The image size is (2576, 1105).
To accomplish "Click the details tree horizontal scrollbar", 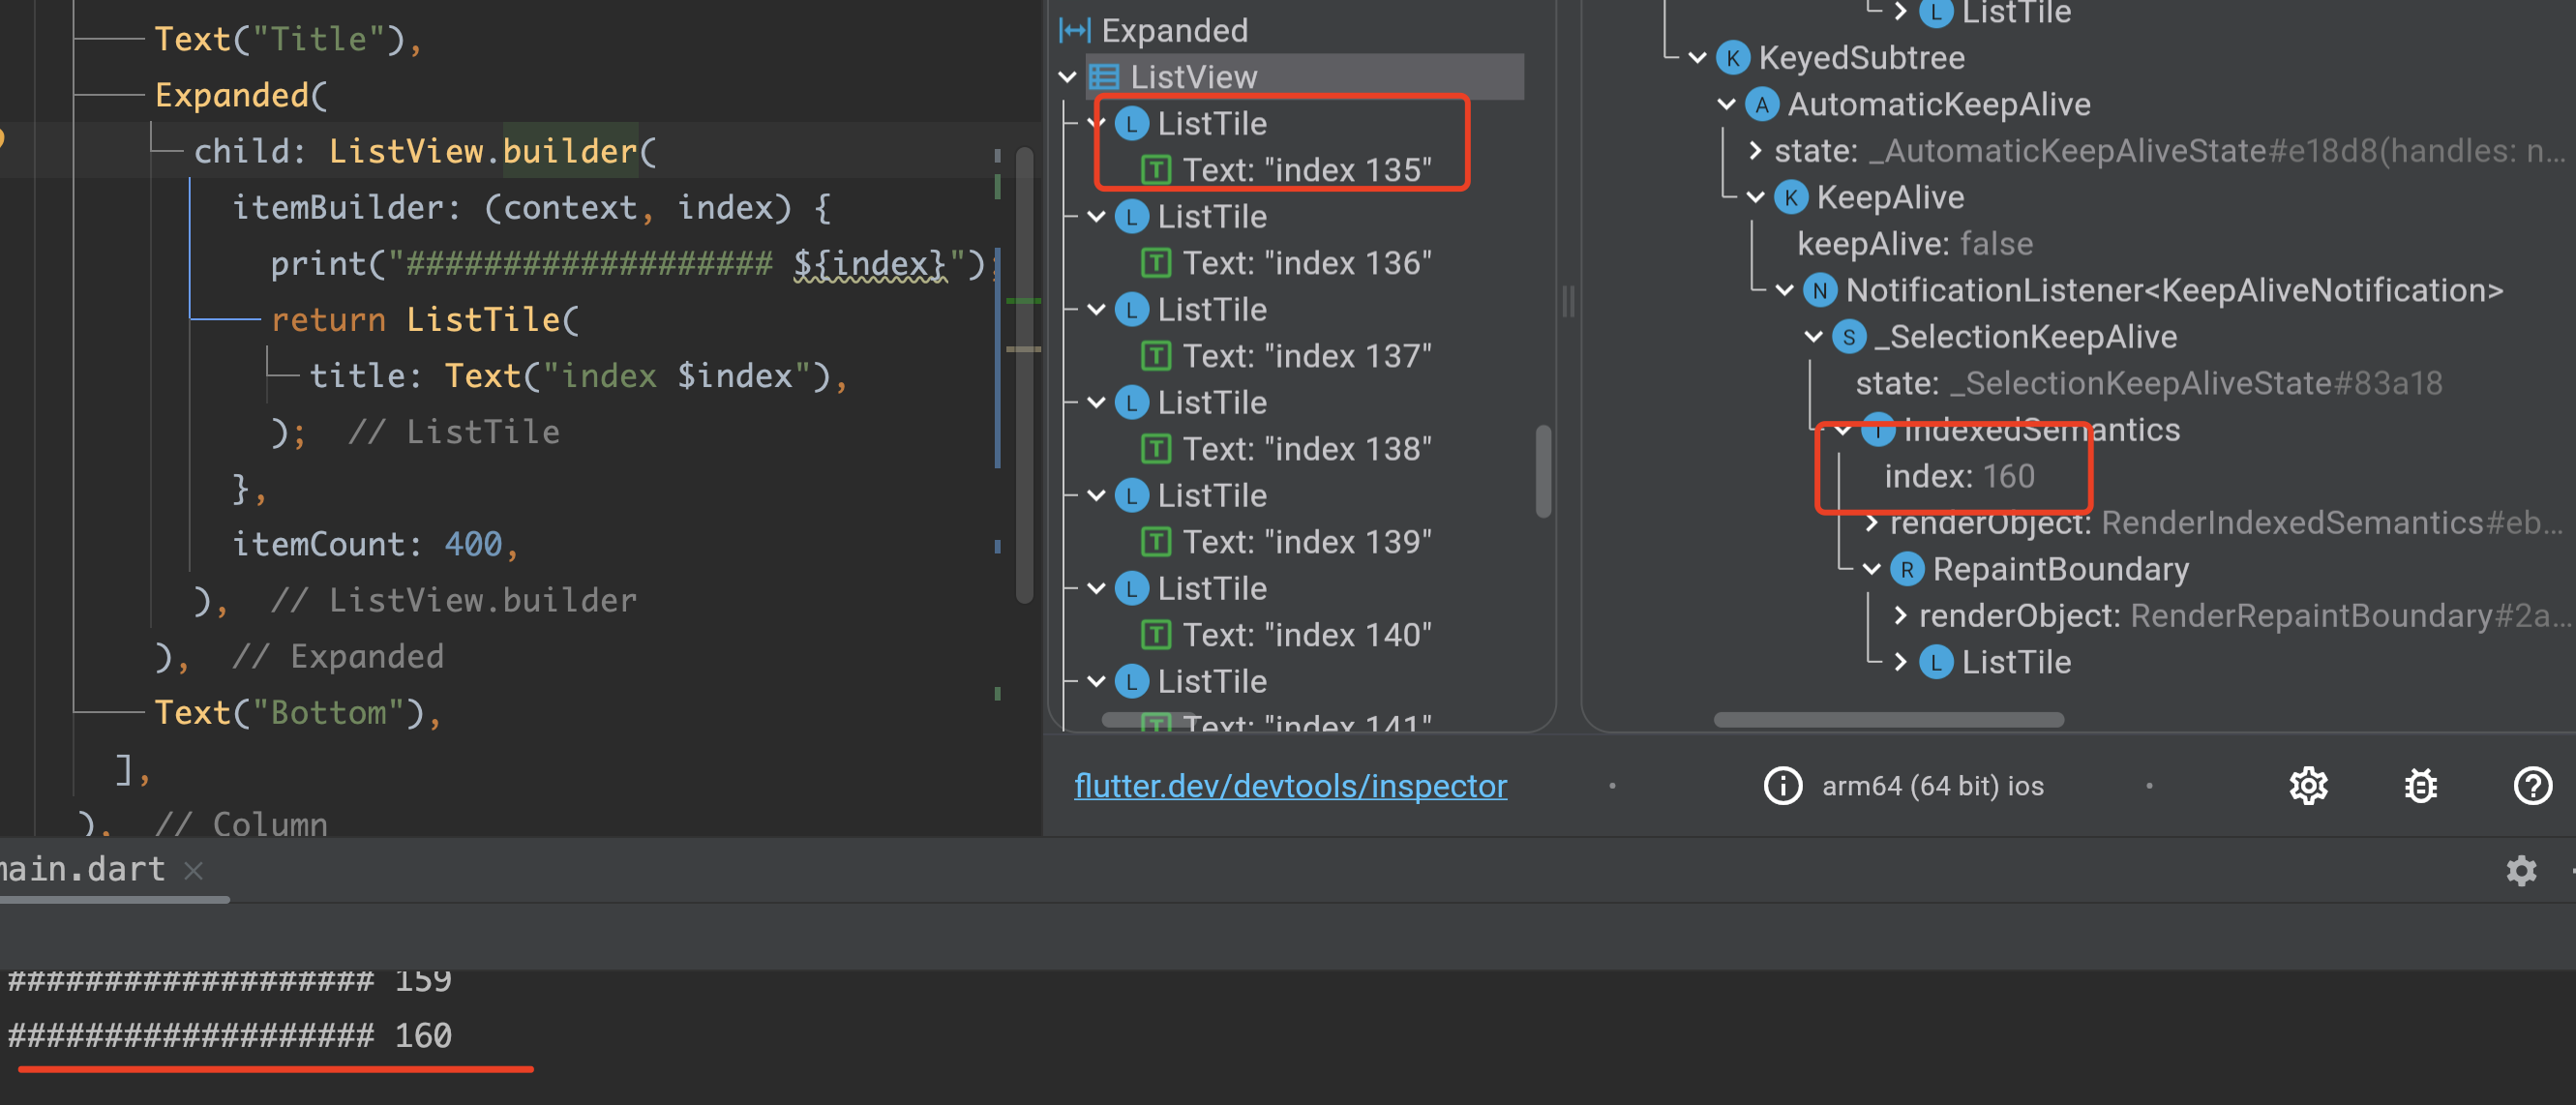I will (x=1887, y=719).
